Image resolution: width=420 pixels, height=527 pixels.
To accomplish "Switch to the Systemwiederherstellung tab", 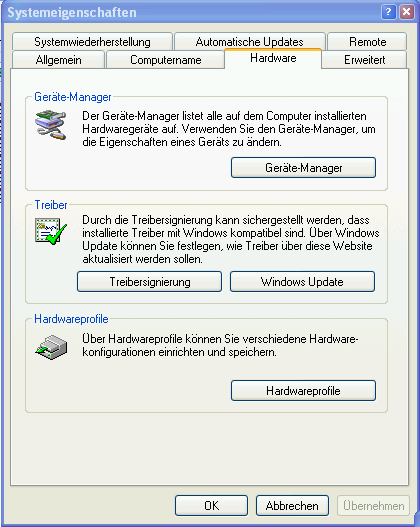I will [92, 42].
